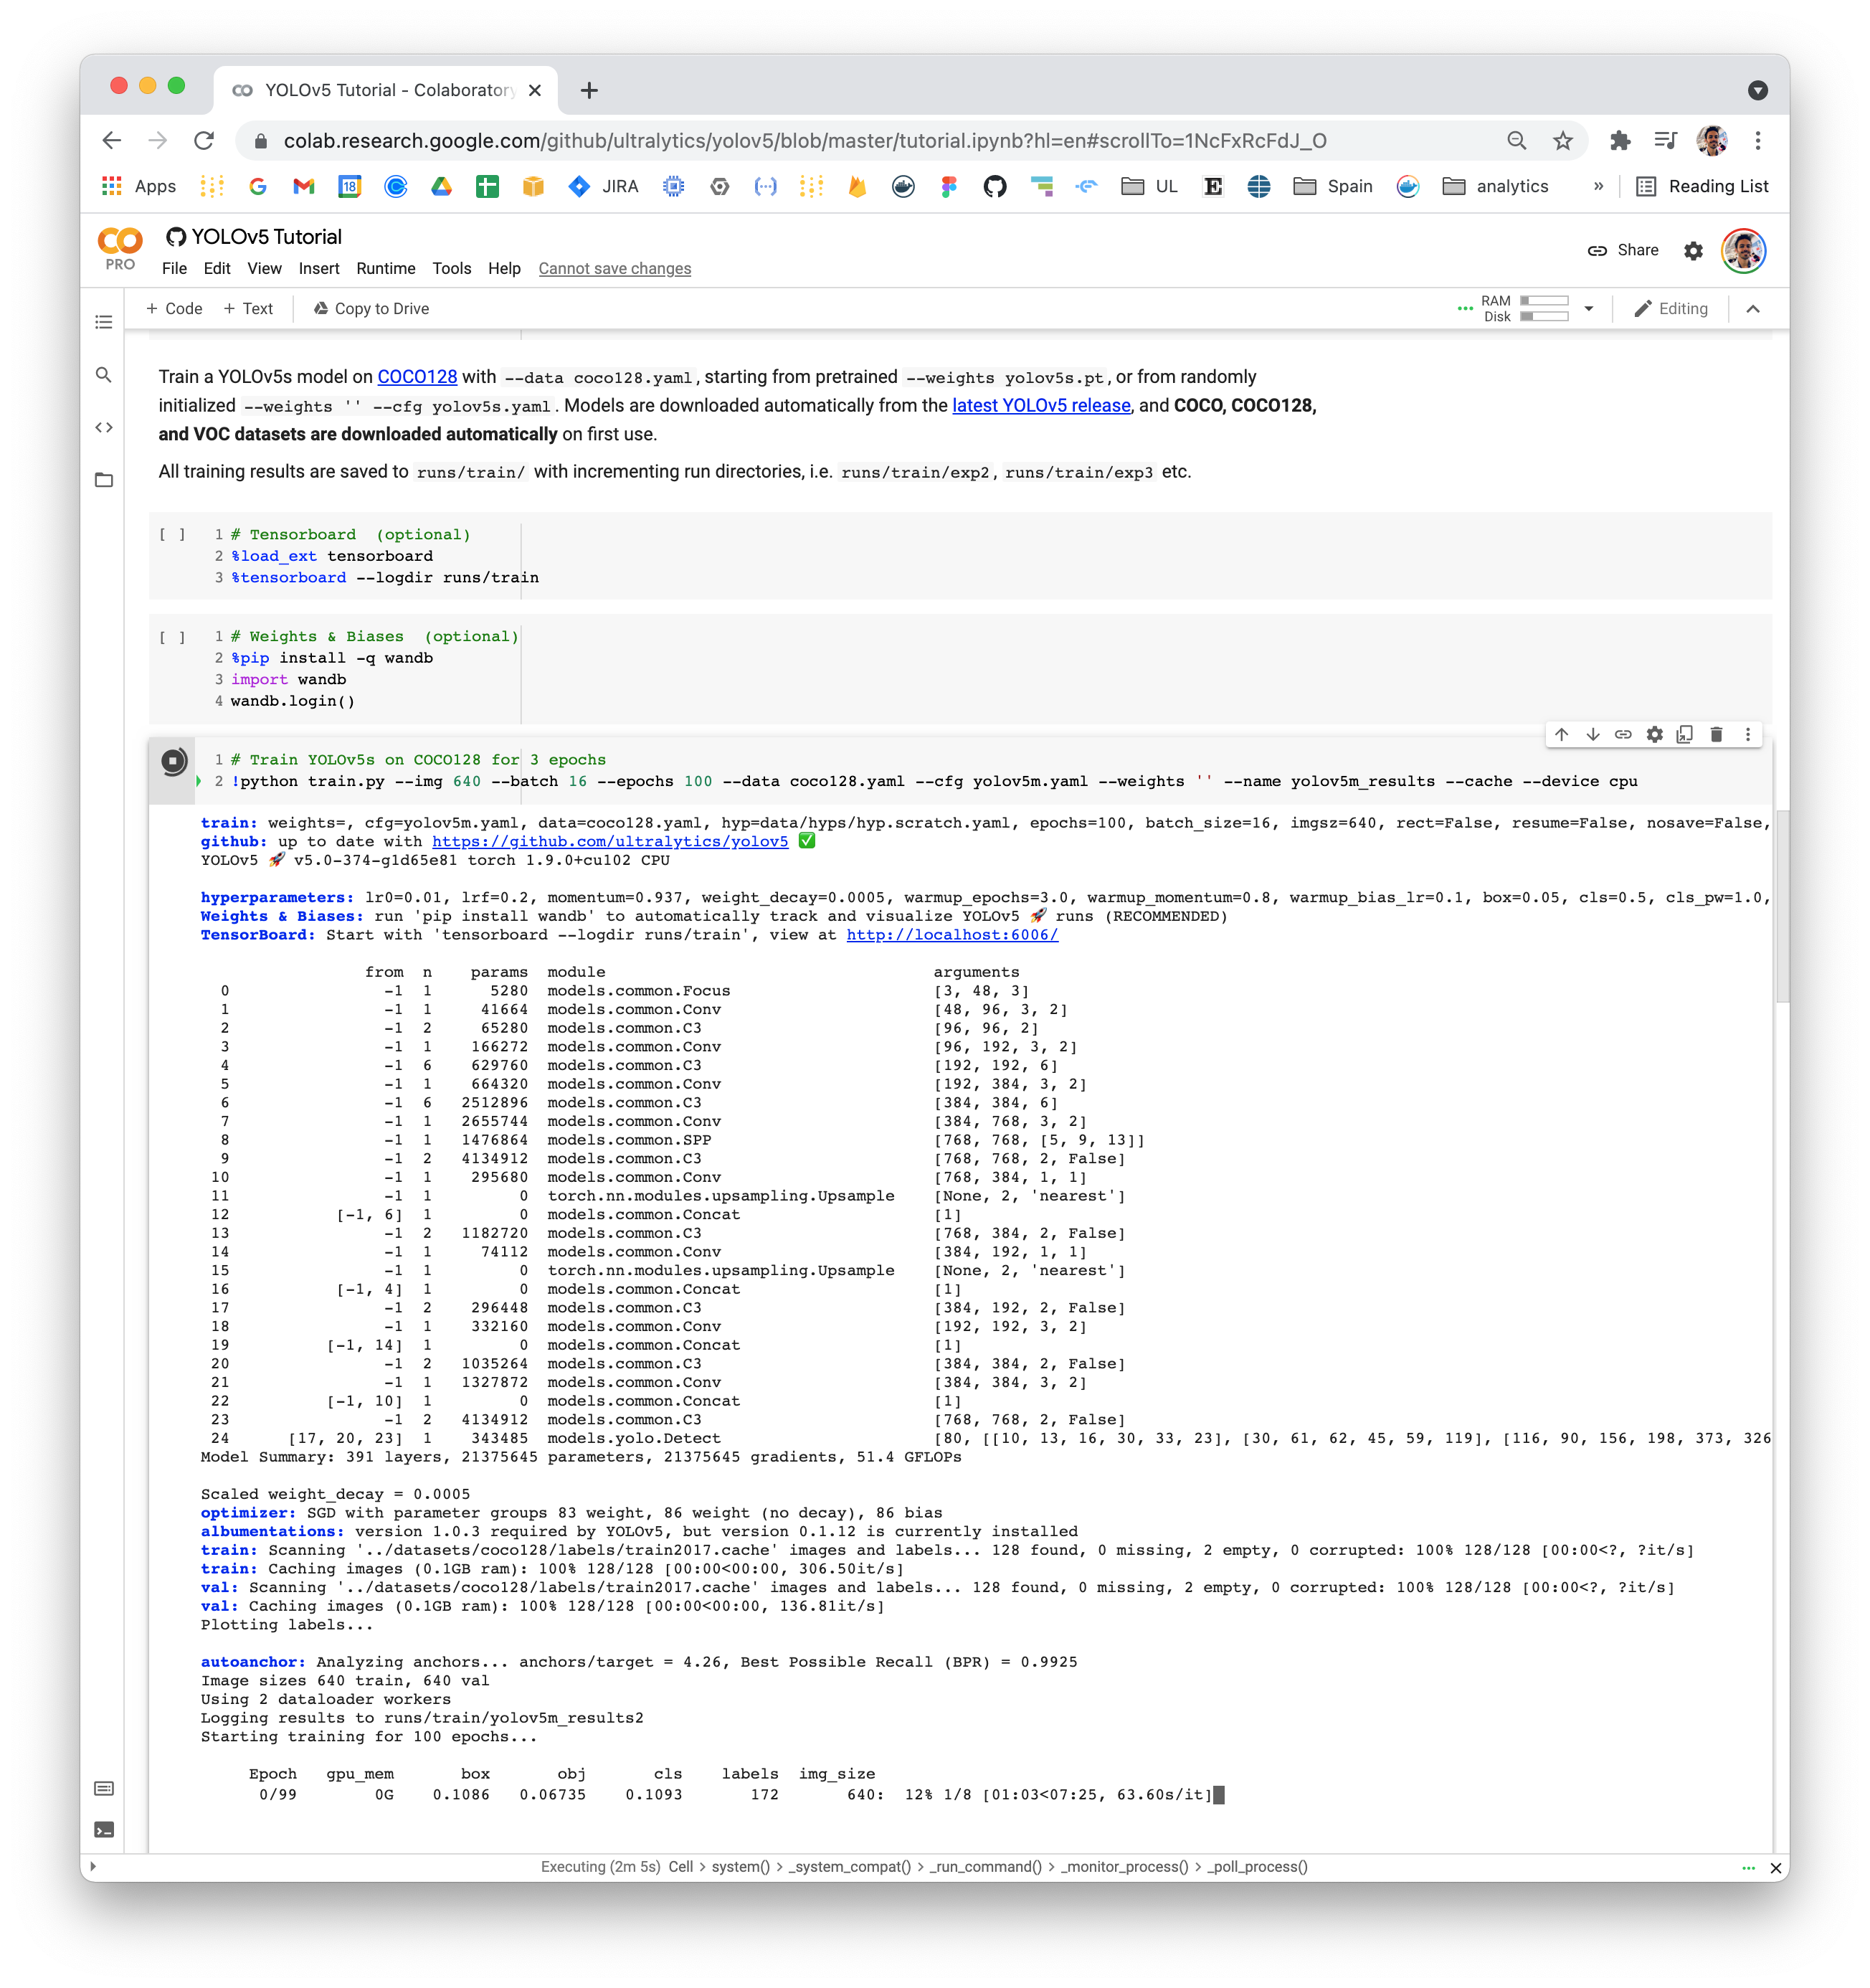Open the Runtime menu

pos(386,268)
